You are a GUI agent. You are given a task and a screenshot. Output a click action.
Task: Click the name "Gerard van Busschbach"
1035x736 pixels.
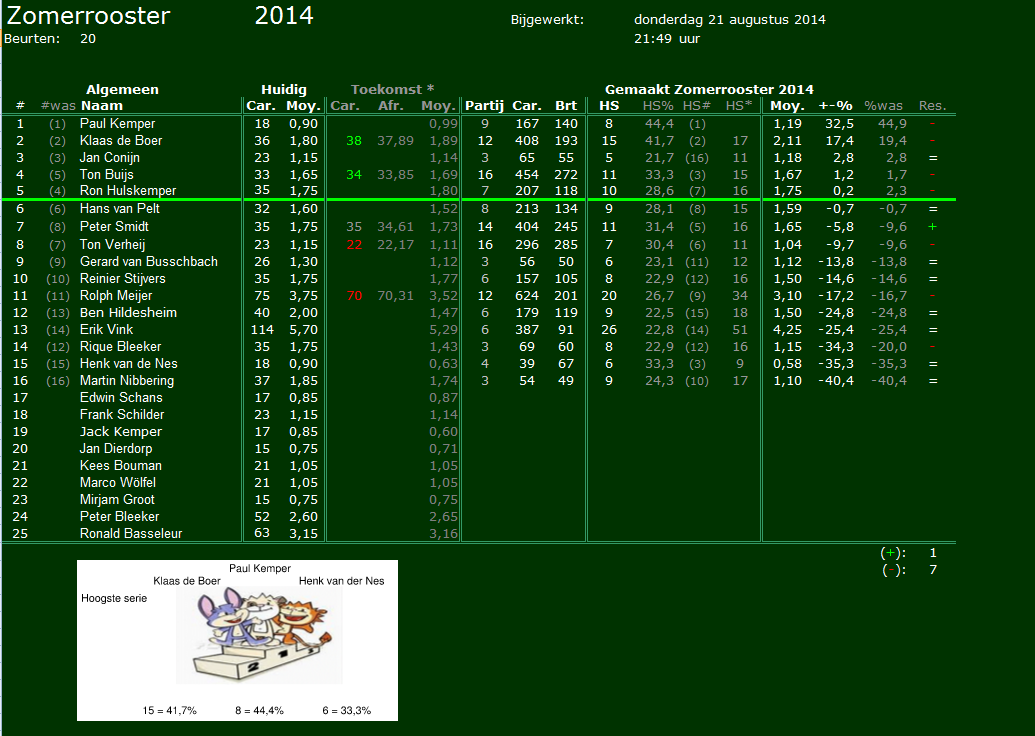[149, 261]
